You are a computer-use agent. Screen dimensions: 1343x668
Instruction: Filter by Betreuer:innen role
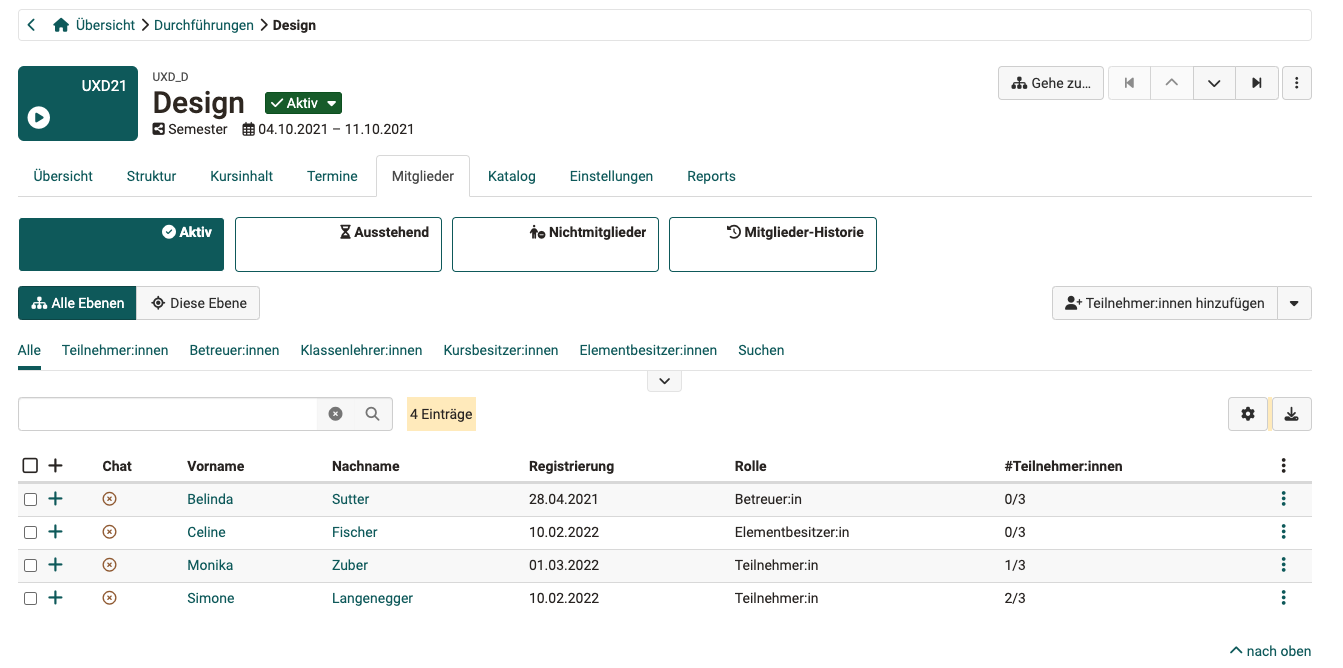pos(234,350)
